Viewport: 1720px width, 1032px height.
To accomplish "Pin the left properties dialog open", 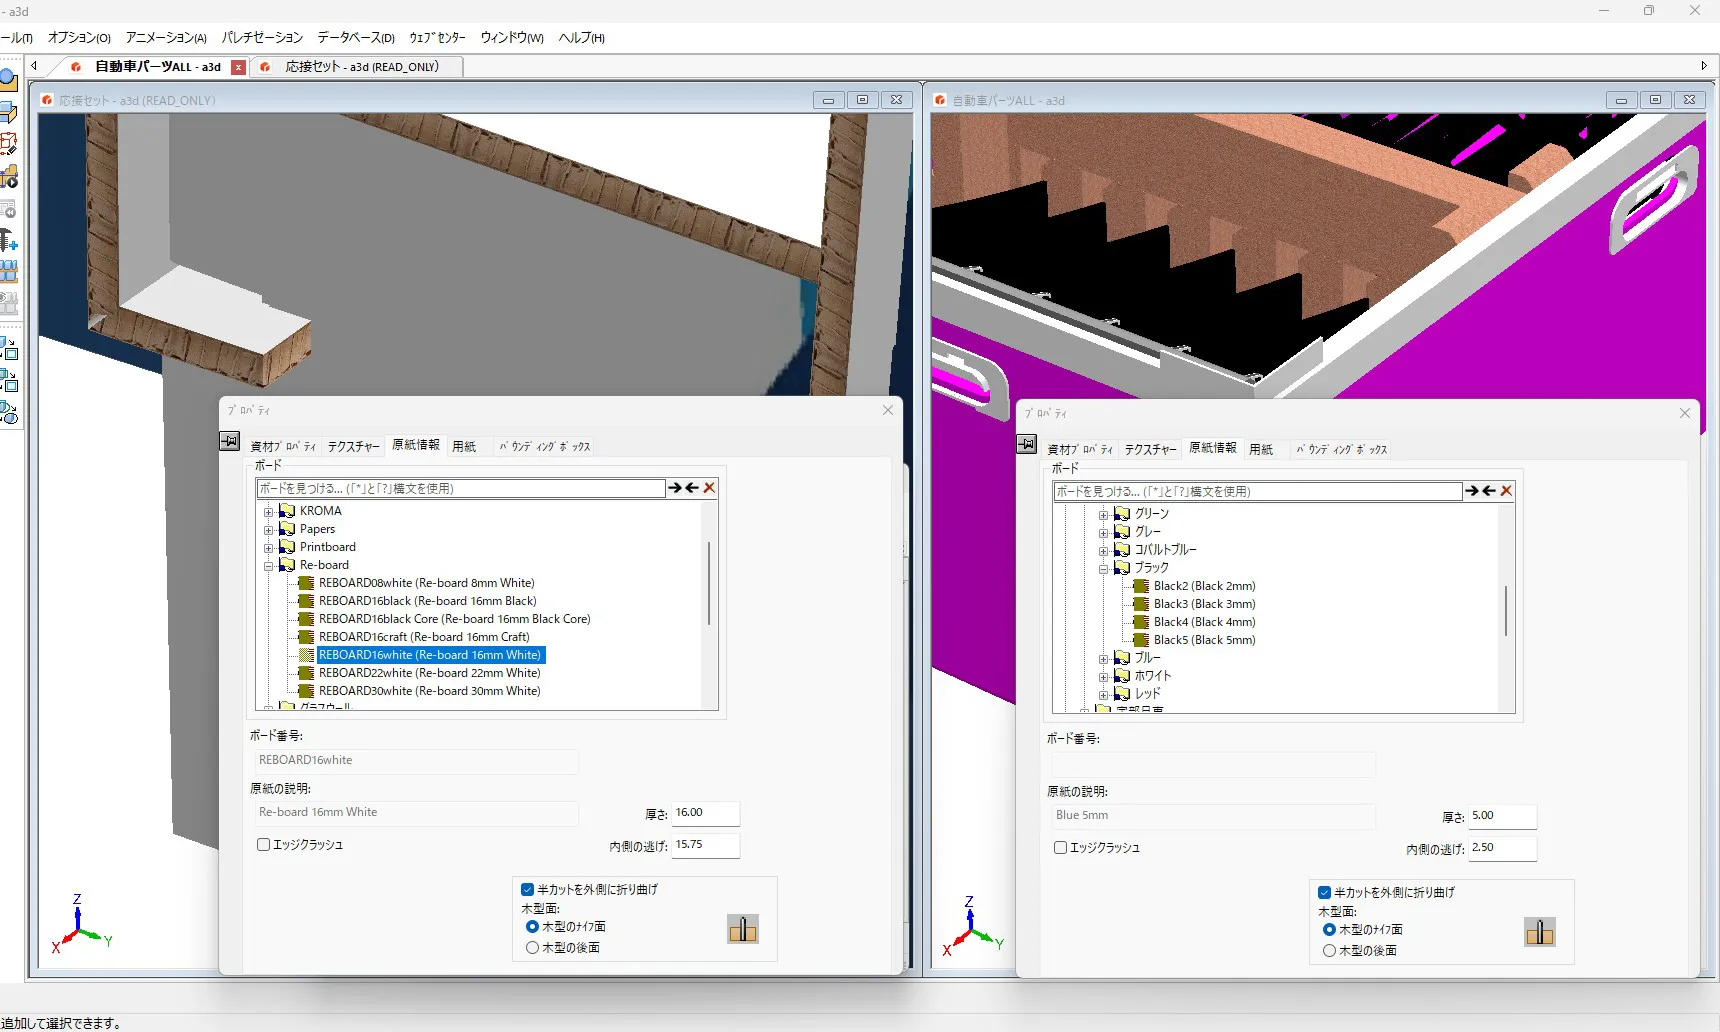I will point(229,440).
